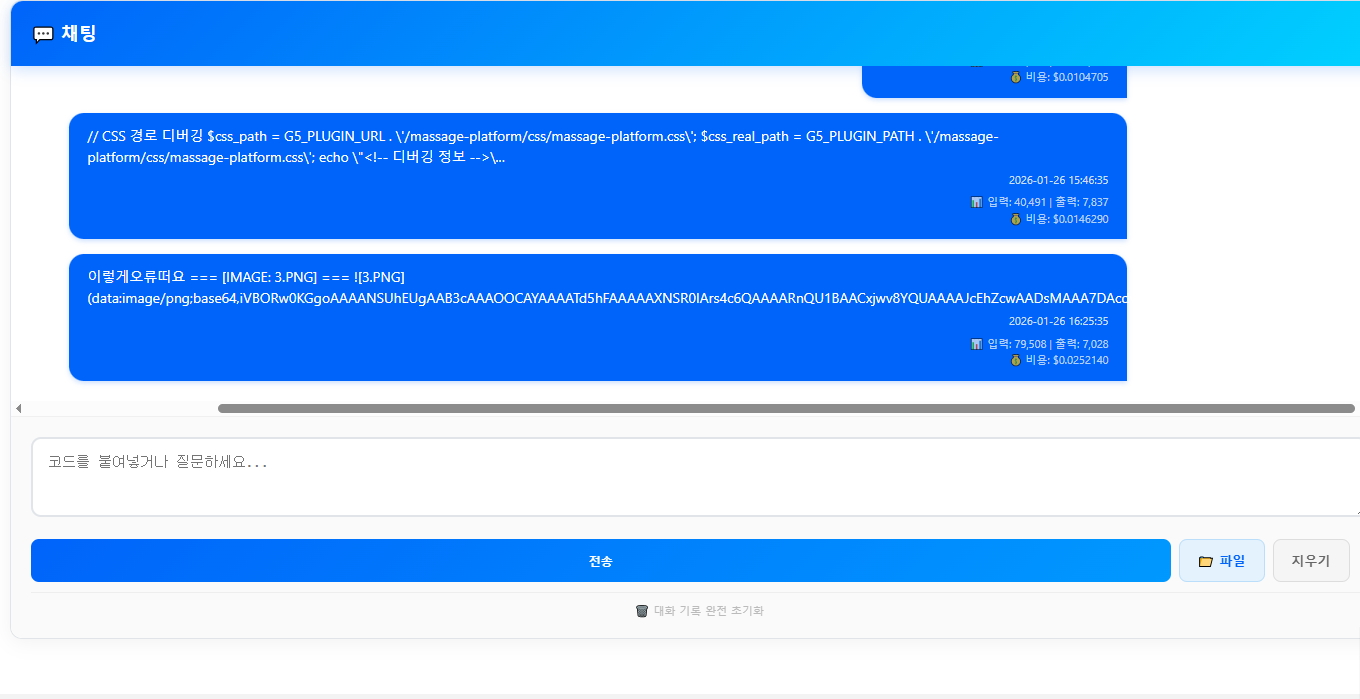The image size is (1360, 699).
Task: Click the 대화 기록 완전 초기화 reset link
Action: point(708,611)
